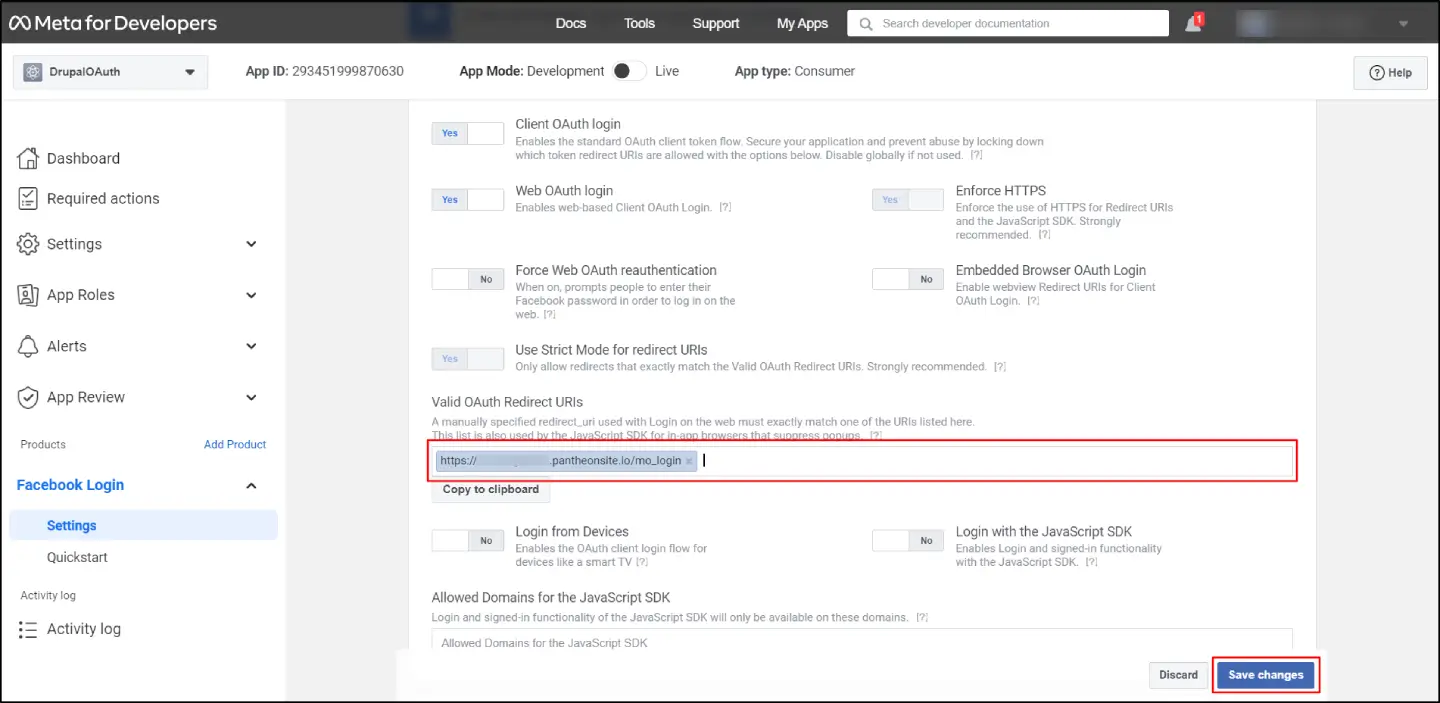Image resolution: width=1440 pixels, height=703 pixels.
Task: Open help tooltip for Allowed Domains description
Action: click(922, 618)
